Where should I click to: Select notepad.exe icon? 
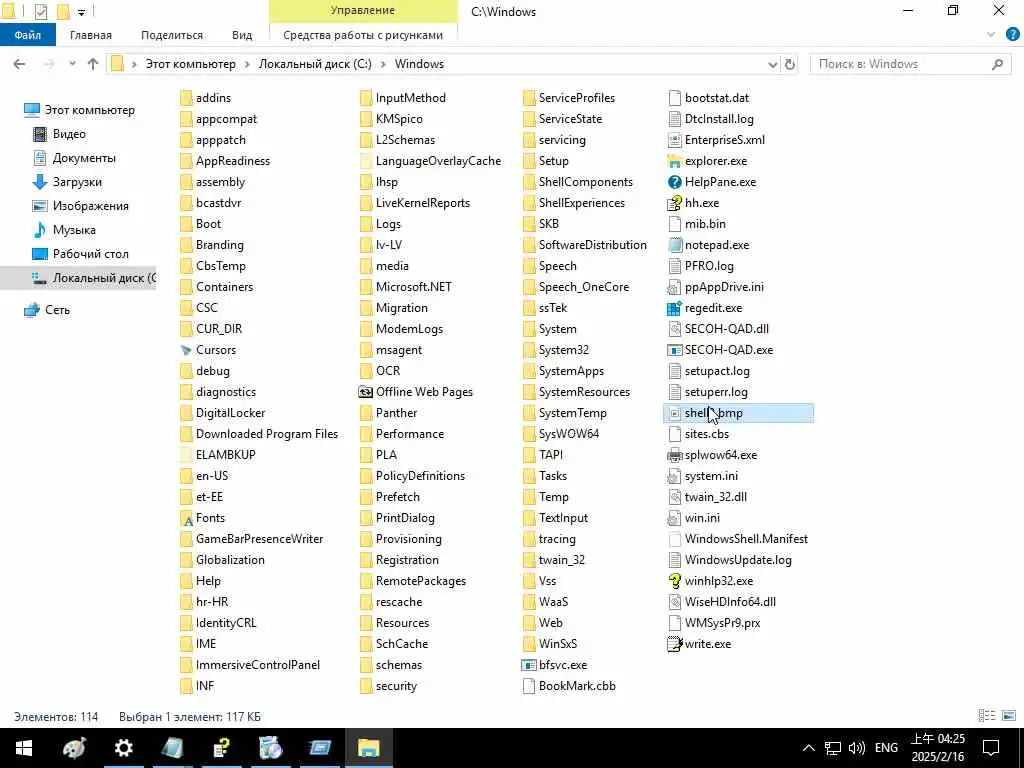(675, 246)
